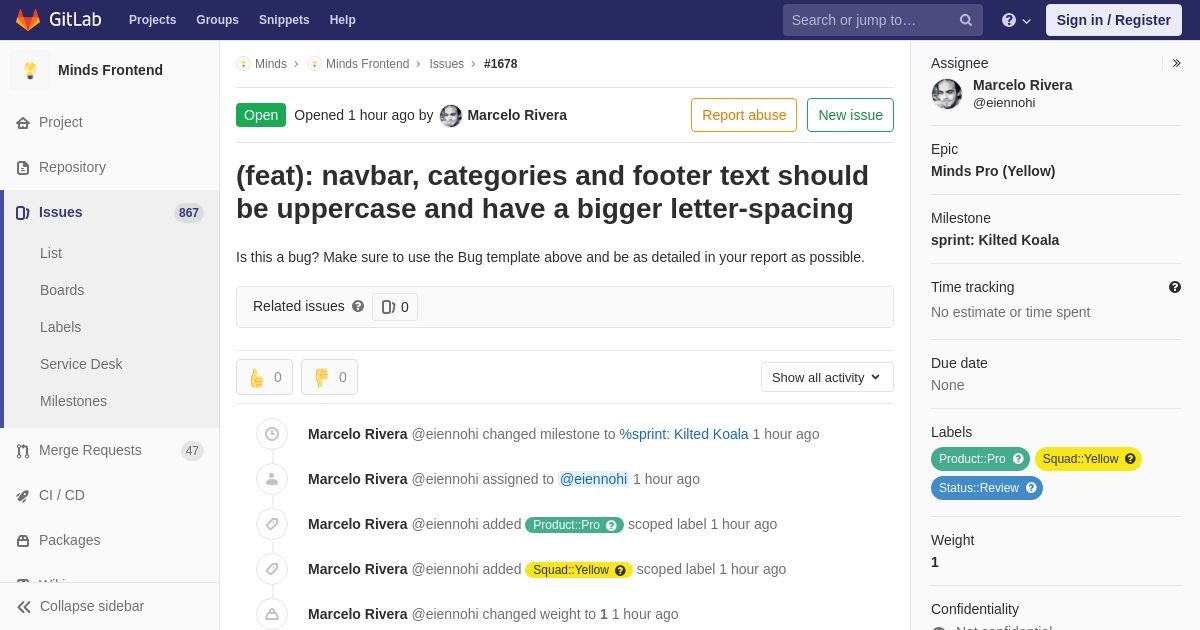
Task: Click sprint: Kilted Koala milestone in sidebar
Action: [995, 240]
